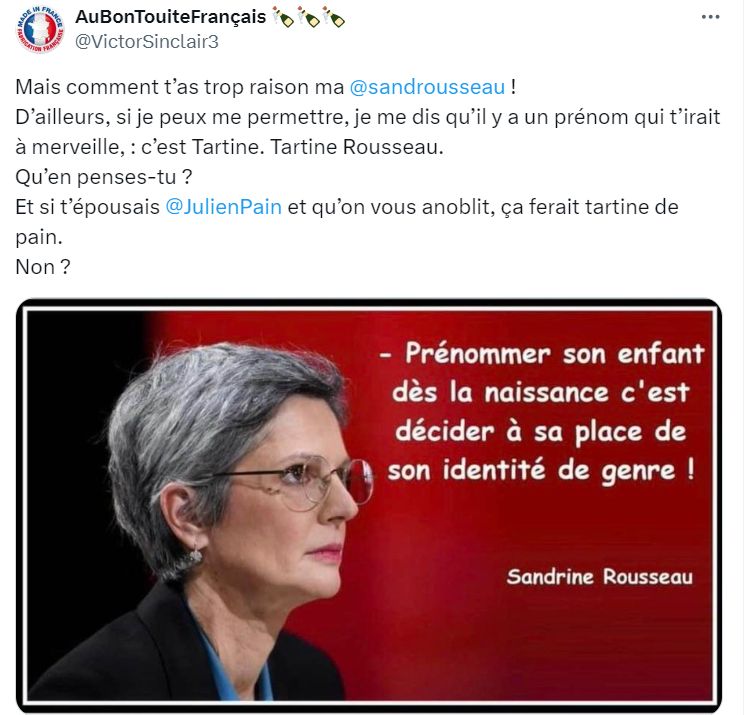This screenshot has height=715, width=747.
Task: Select the "Qu'en penses-tu ?" line
Action: 104,177
